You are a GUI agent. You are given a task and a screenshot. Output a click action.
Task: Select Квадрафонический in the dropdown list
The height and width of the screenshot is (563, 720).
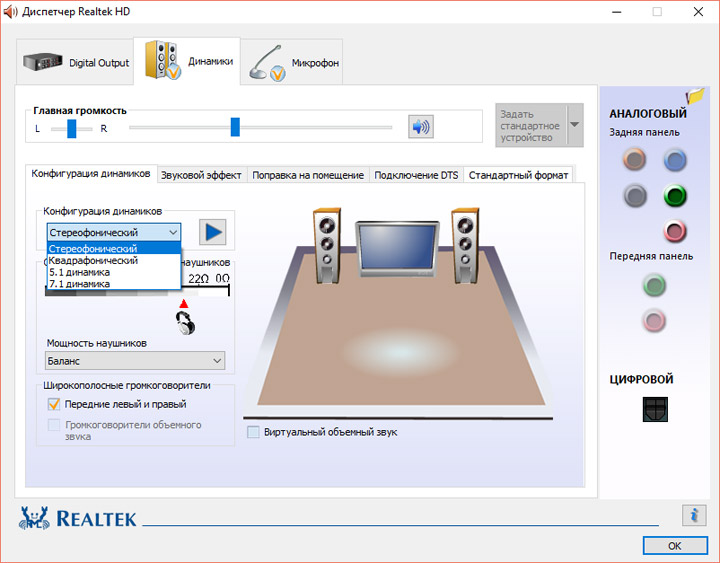[114, 260]
